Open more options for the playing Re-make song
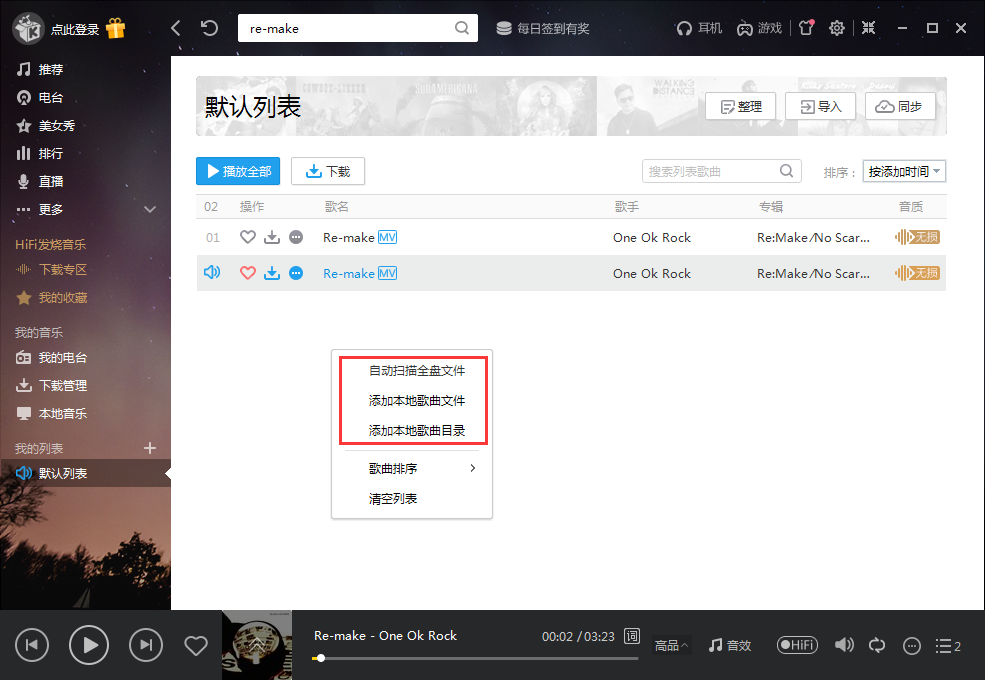 pyautogui.click(x=295, y=273)
